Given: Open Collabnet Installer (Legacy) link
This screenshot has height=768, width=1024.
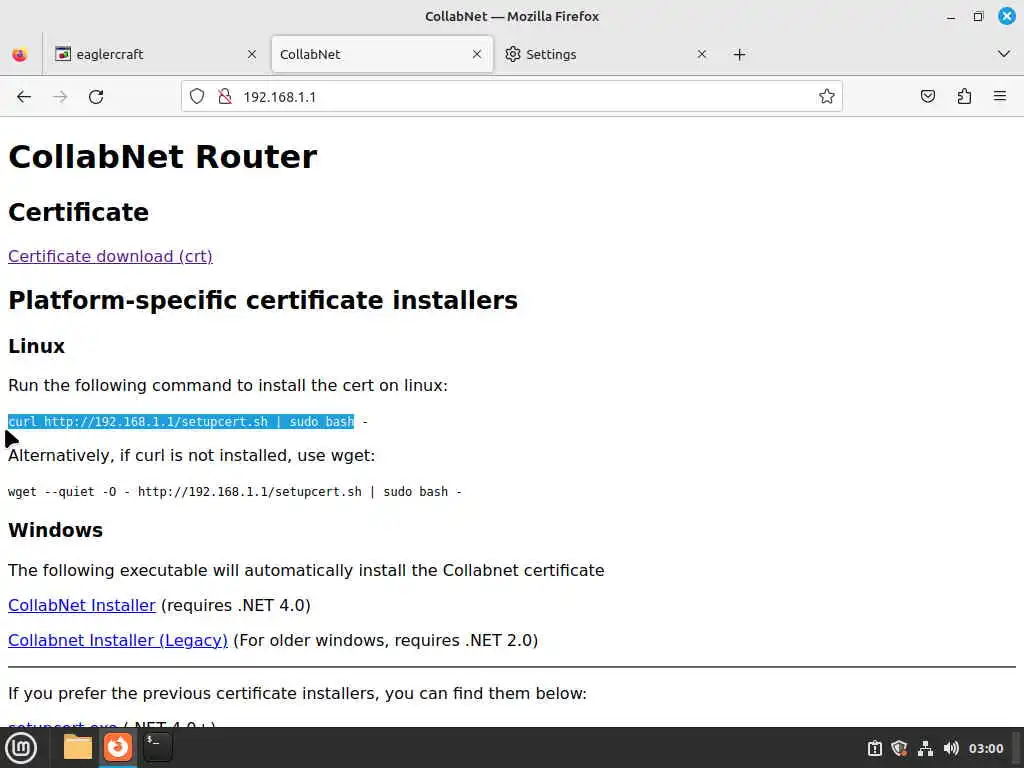Looking at the screenshot, I should click(118, 640).
